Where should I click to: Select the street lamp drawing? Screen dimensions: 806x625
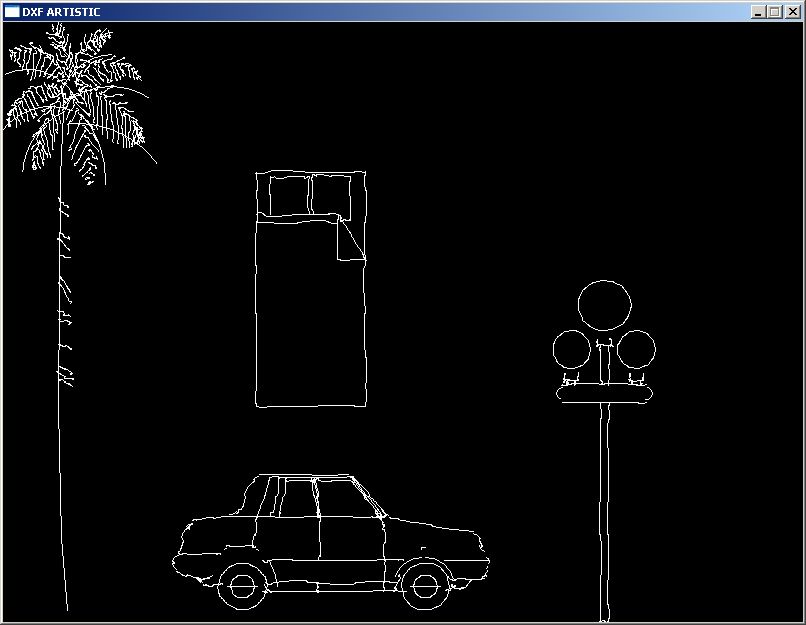pos(604,451)
